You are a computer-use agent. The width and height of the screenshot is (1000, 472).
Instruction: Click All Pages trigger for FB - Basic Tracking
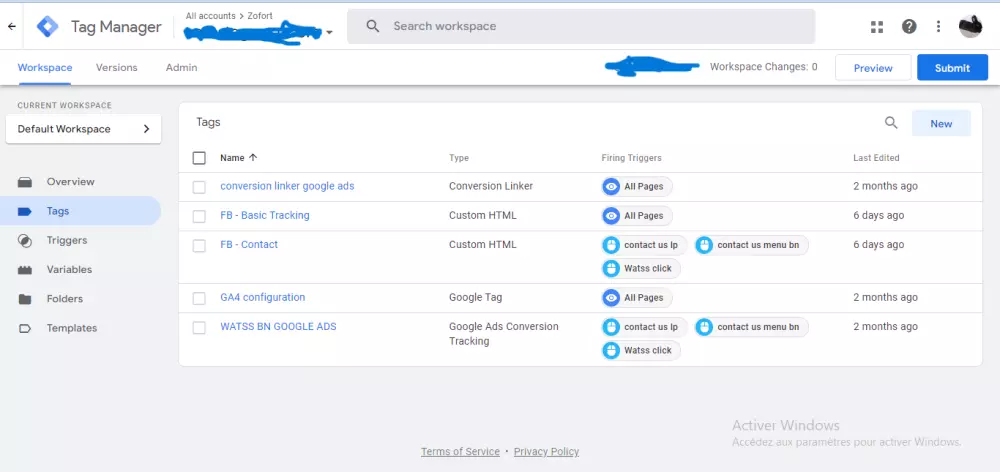pyautogui.click(x=636, y=216)
